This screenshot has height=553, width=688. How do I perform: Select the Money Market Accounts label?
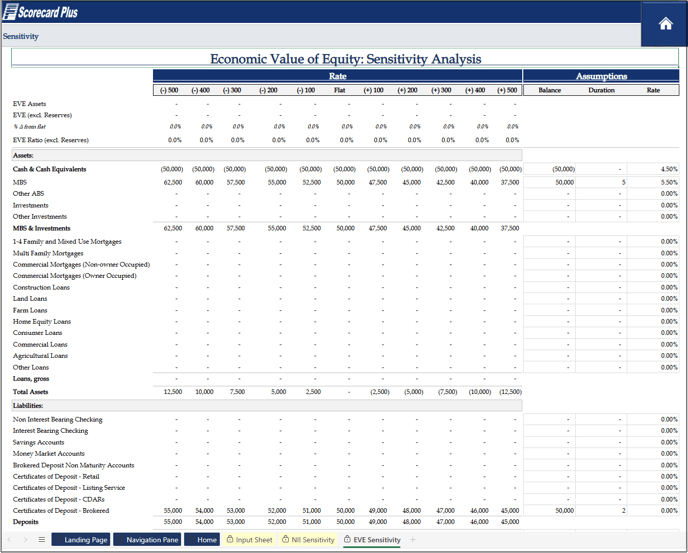(x=49, y=454)
